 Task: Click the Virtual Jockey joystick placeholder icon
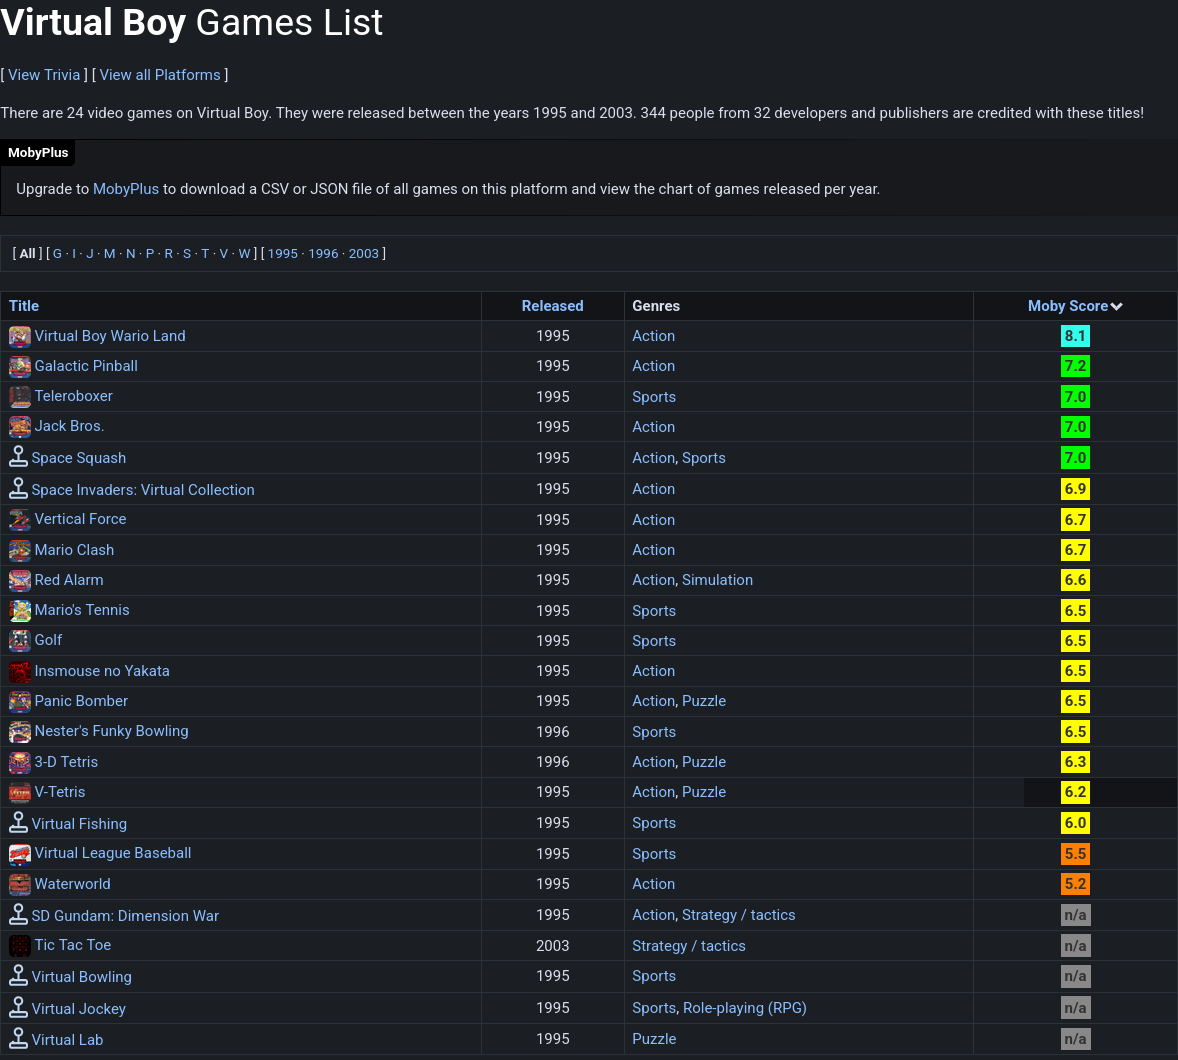click(x=18, y=1007)
